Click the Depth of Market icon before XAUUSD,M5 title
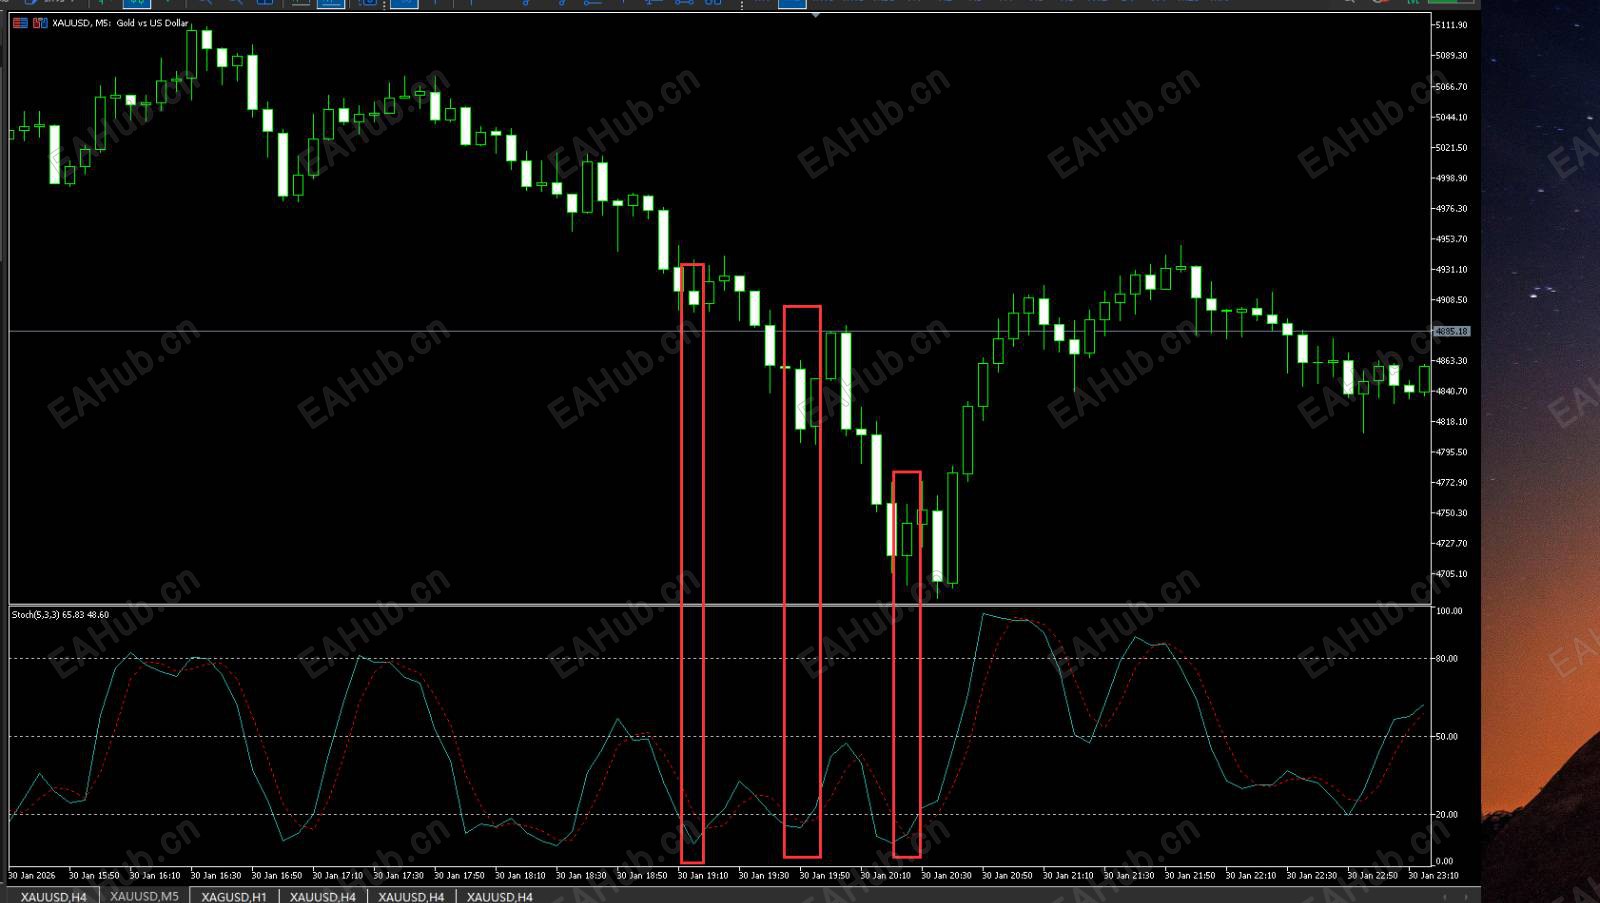The height and width of the screenshot is (903, 1600). [x=40, y=22]
